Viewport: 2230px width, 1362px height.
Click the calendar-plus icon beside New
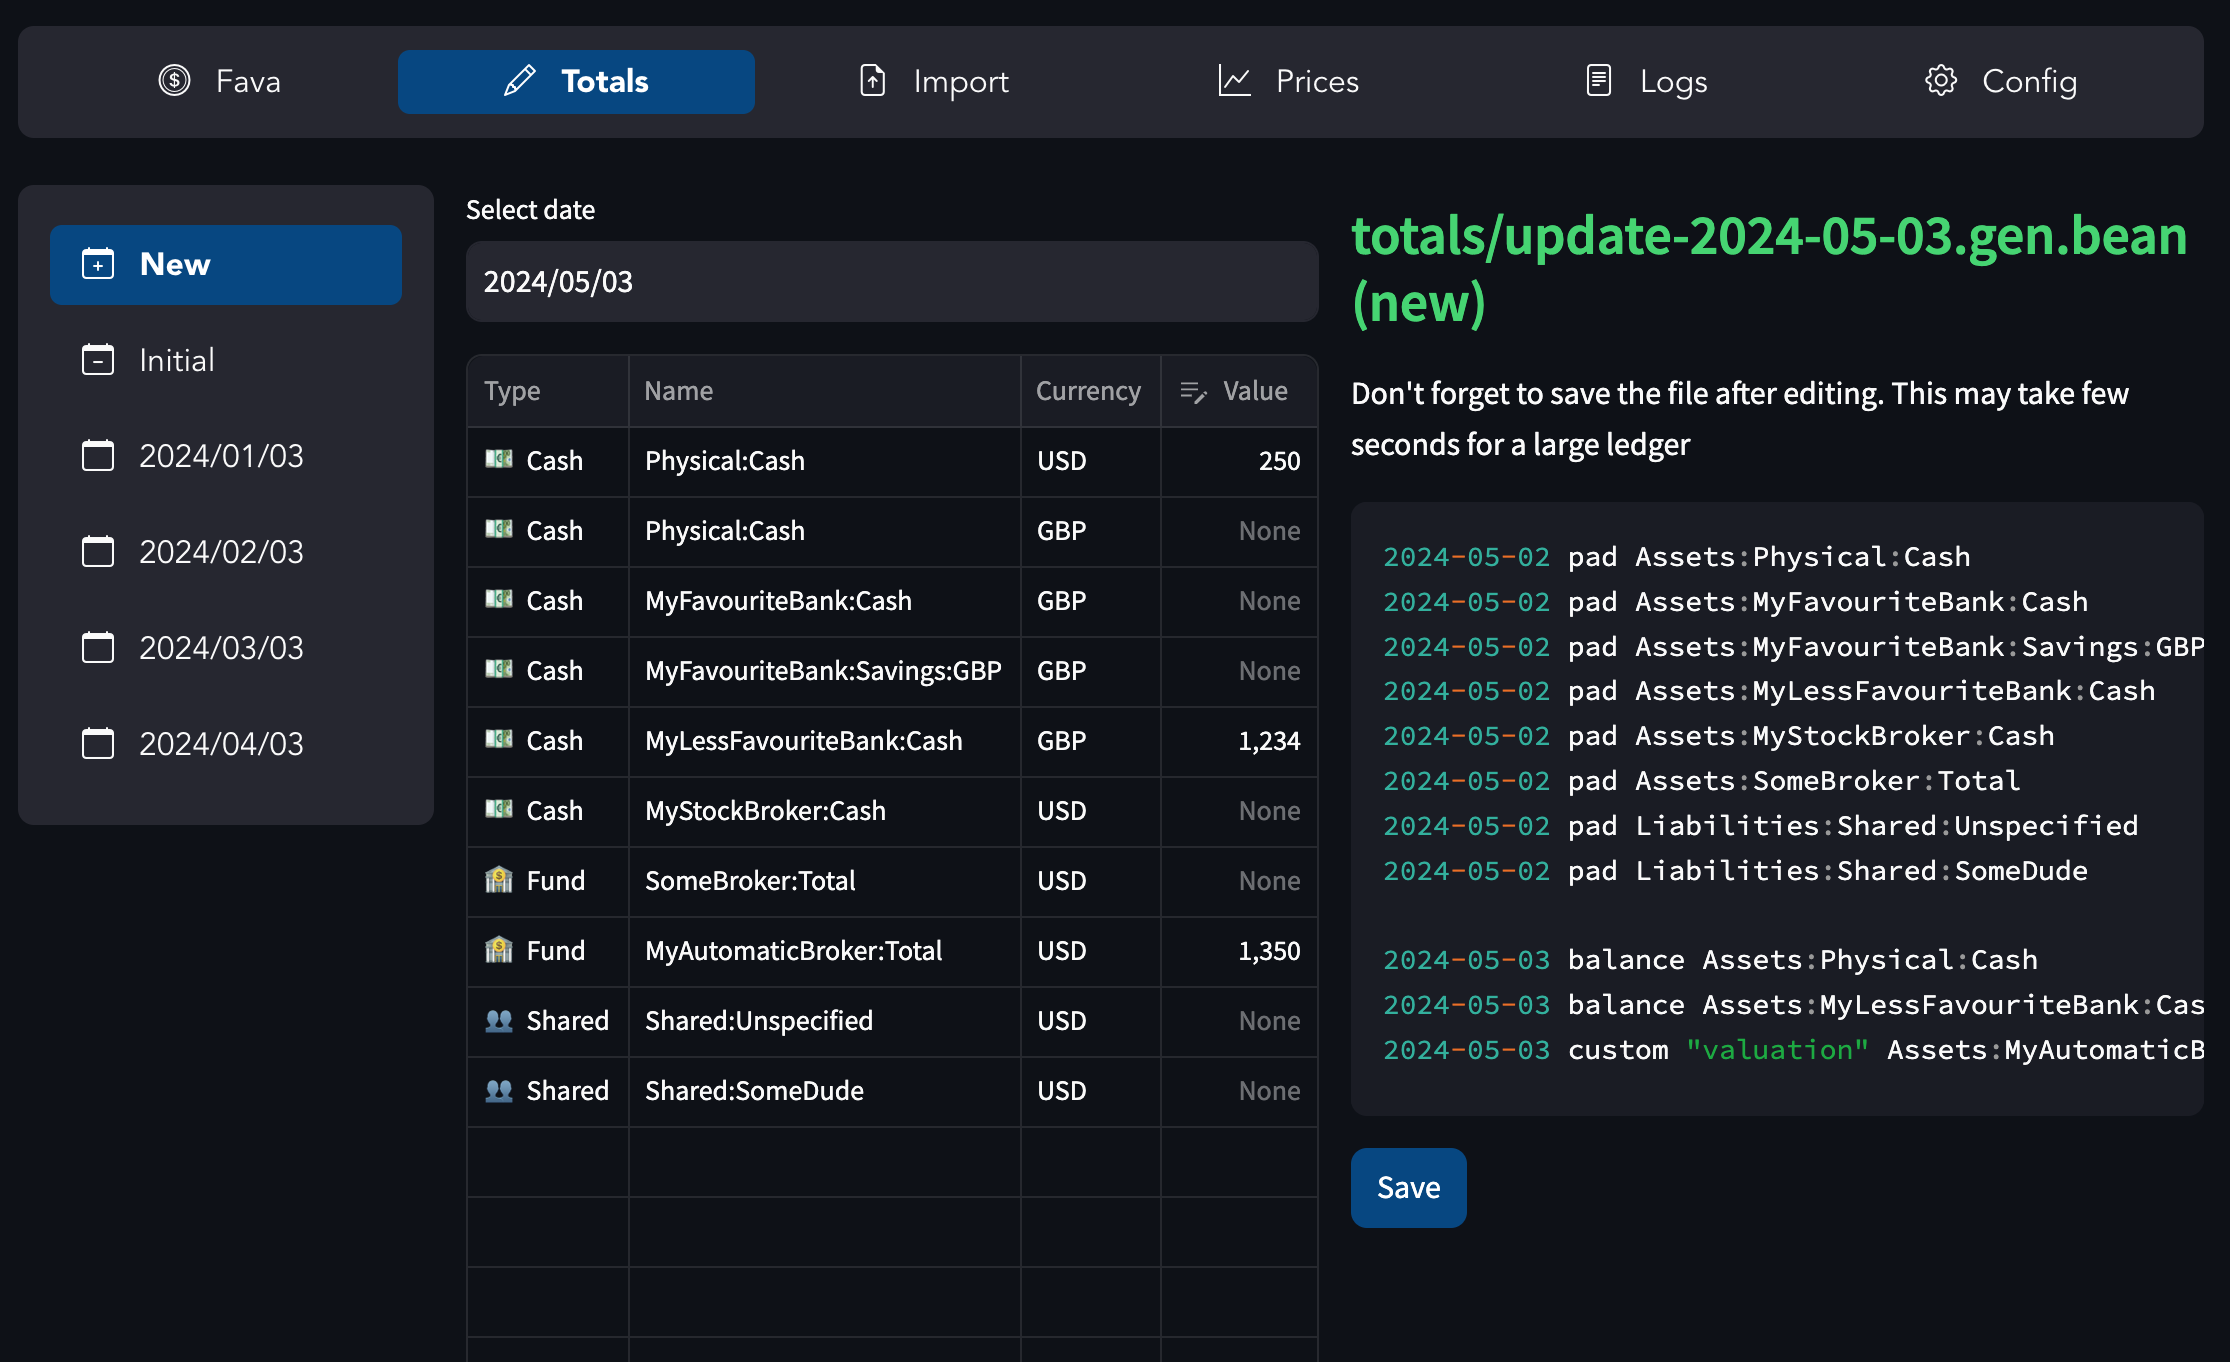98,264
